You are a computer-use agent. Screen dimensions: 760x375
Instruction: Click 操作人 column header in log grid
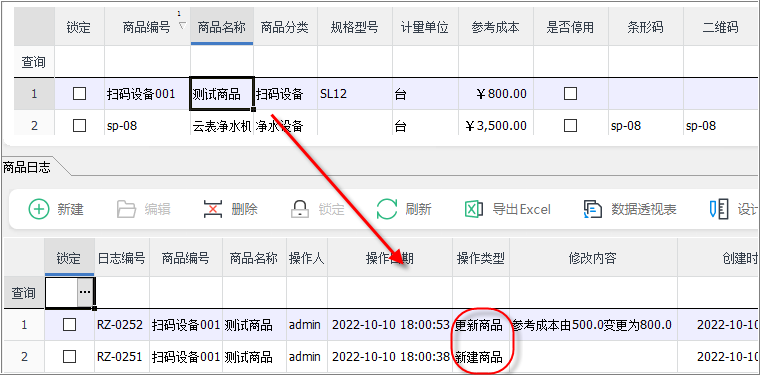tap(306, 258)
